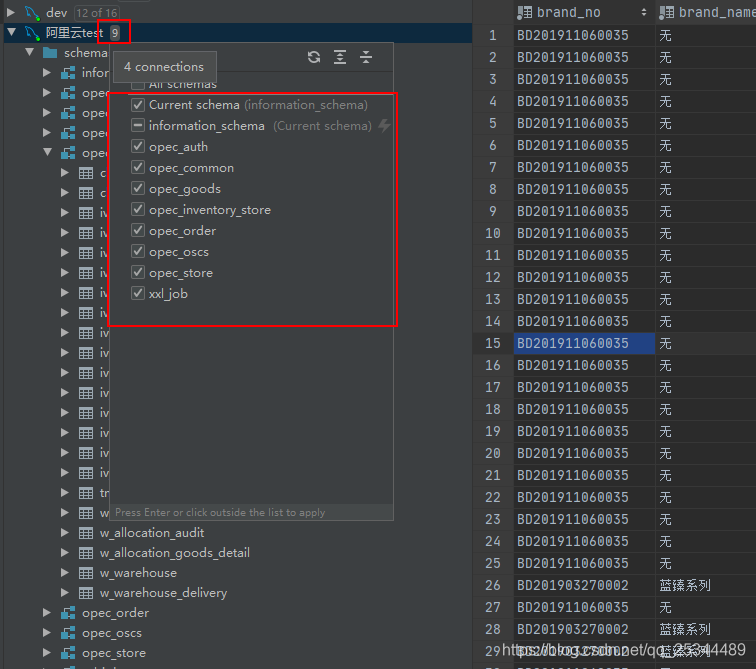Expand the dev data source node
Viewport: 756px width, 669px height.
click(11, 13)
